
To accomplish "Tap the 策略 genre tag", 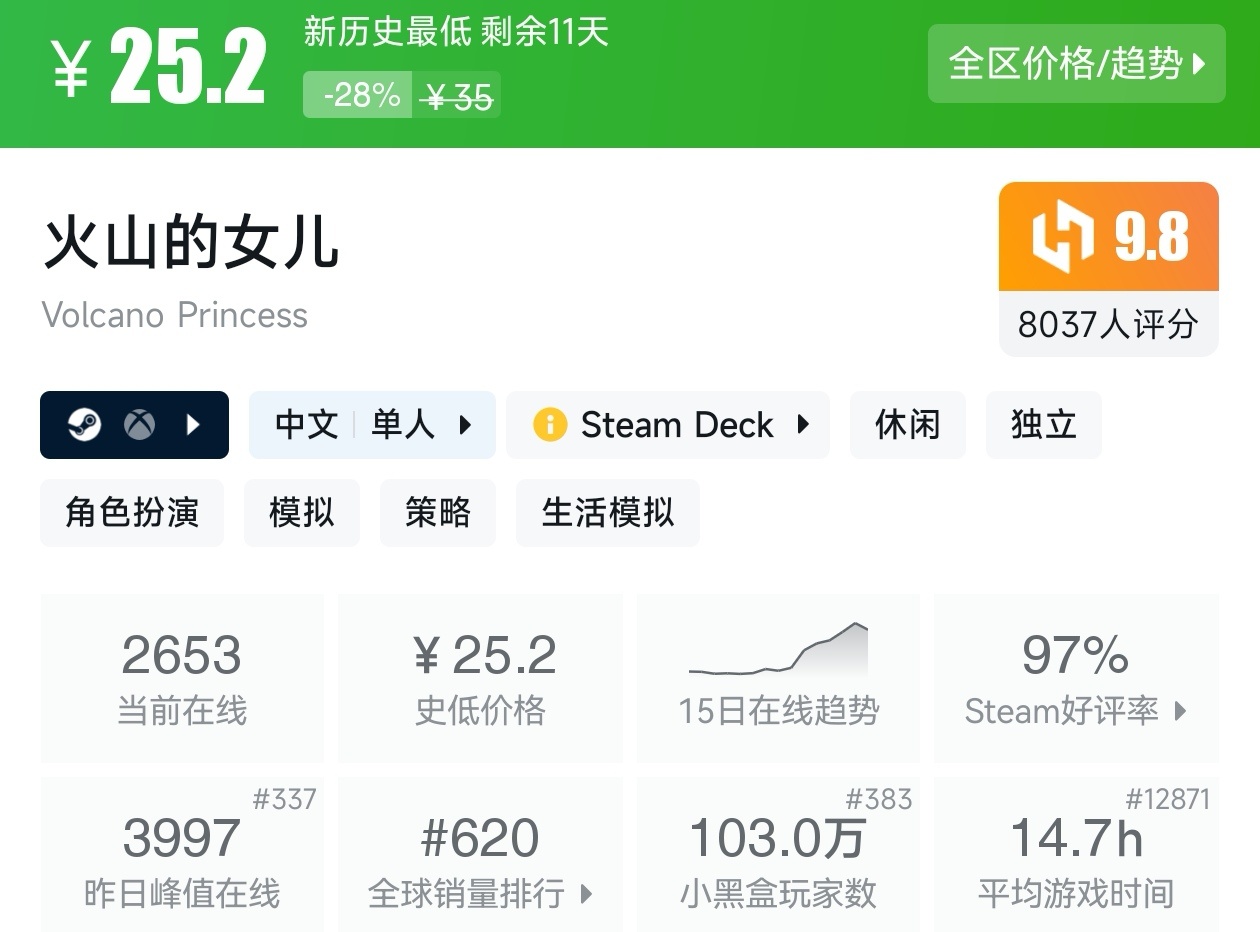I will click(437, 513).
